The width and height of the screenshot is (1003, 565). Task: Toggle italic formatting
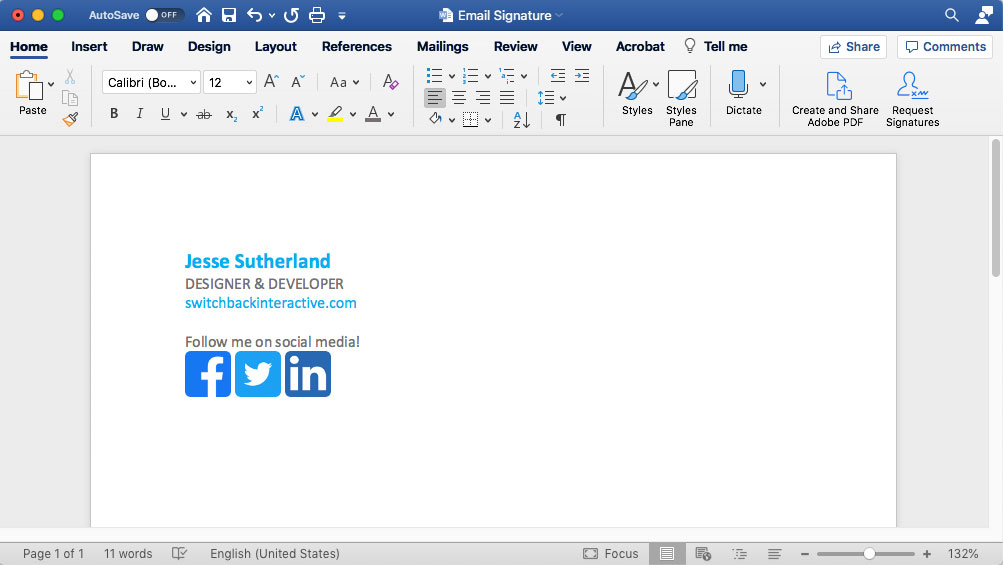click(x=139, y=114)
